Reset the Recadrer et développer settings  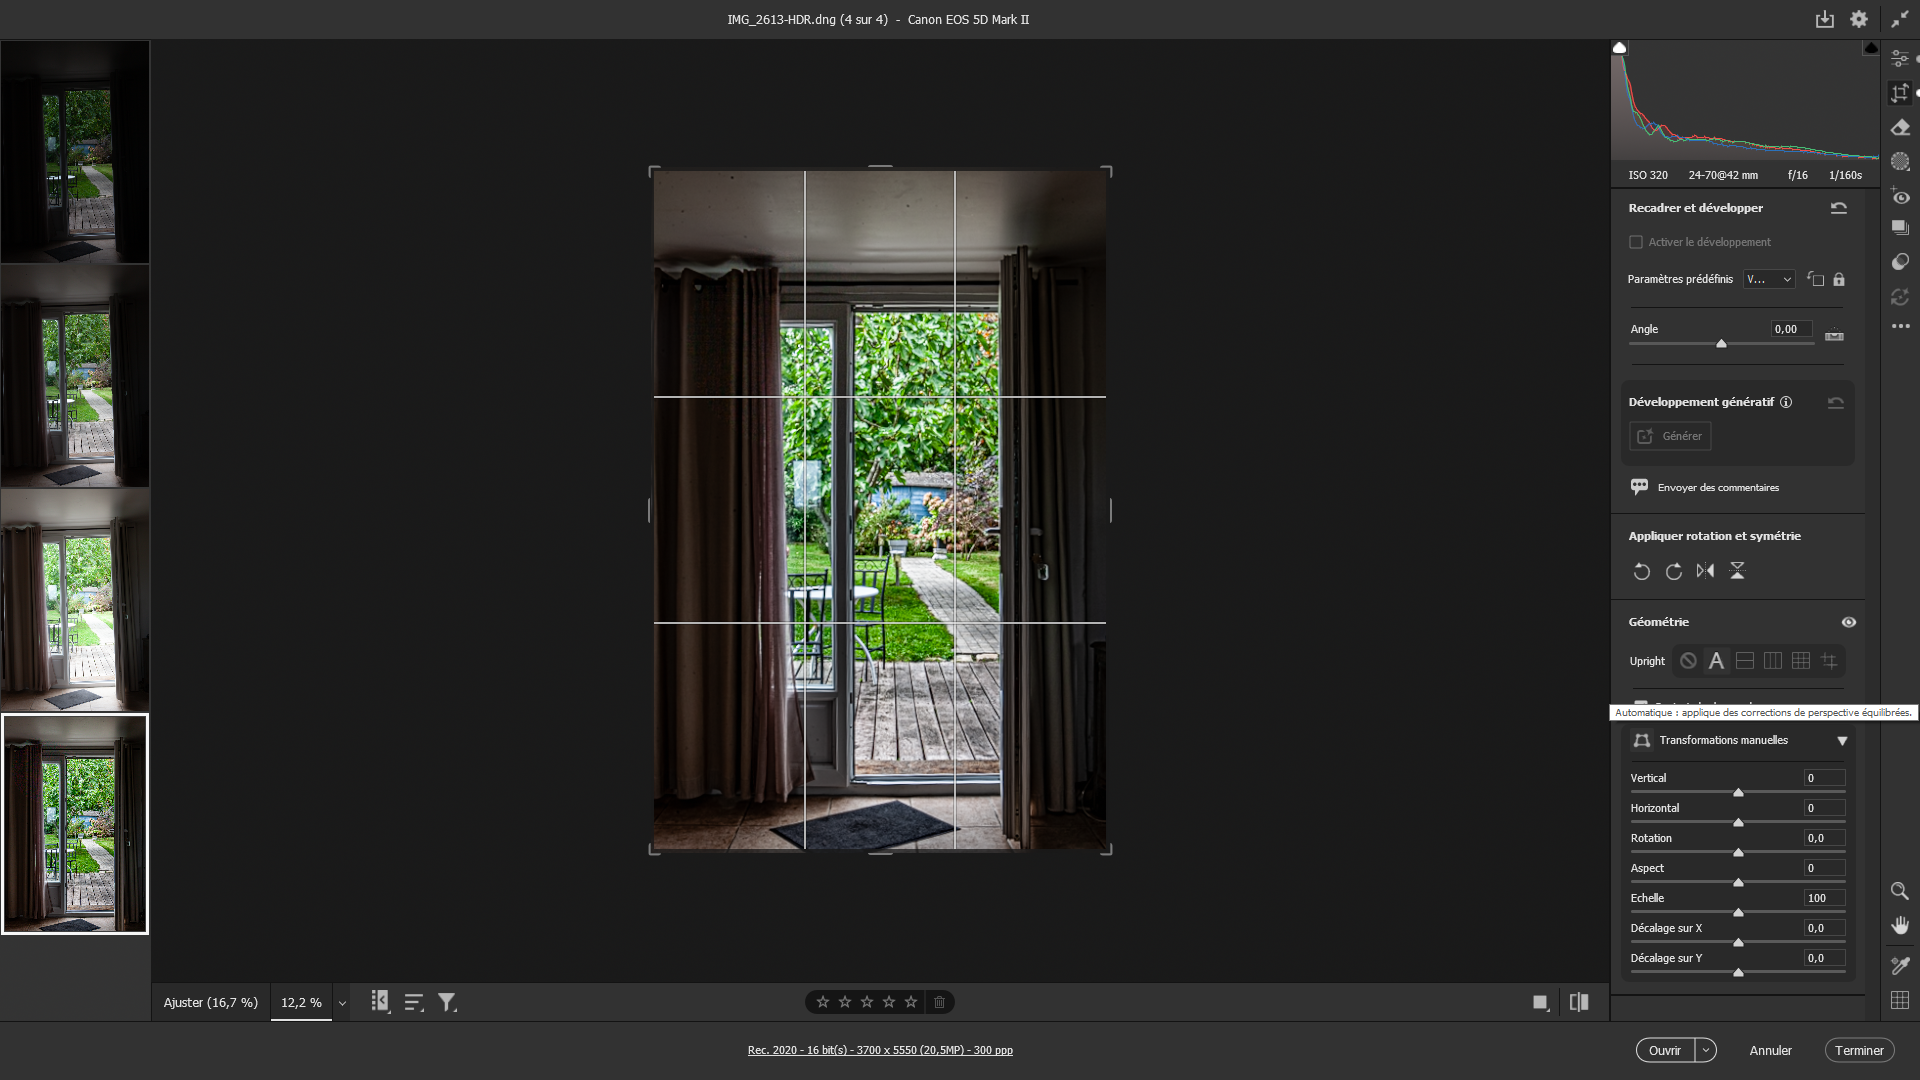[x=1838, y=208]
